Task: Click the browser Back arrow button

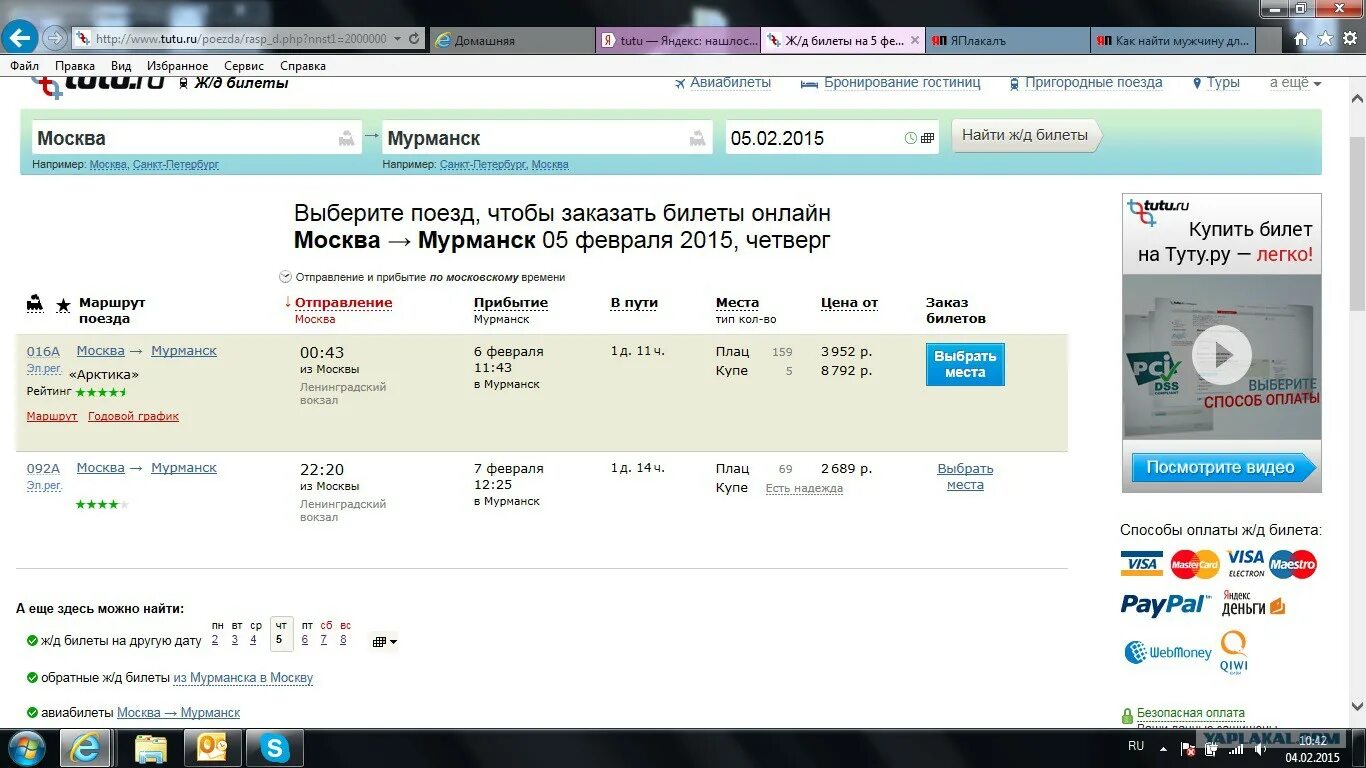Action: 19,38
